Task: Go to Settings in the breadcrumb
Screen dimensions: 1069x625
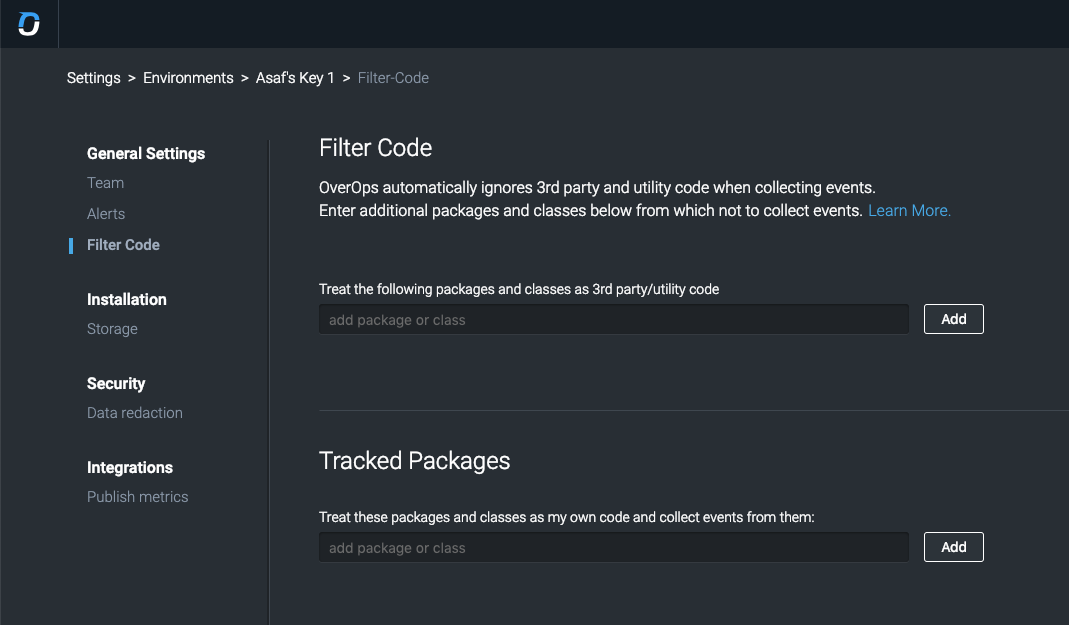Action: (94, 78)
